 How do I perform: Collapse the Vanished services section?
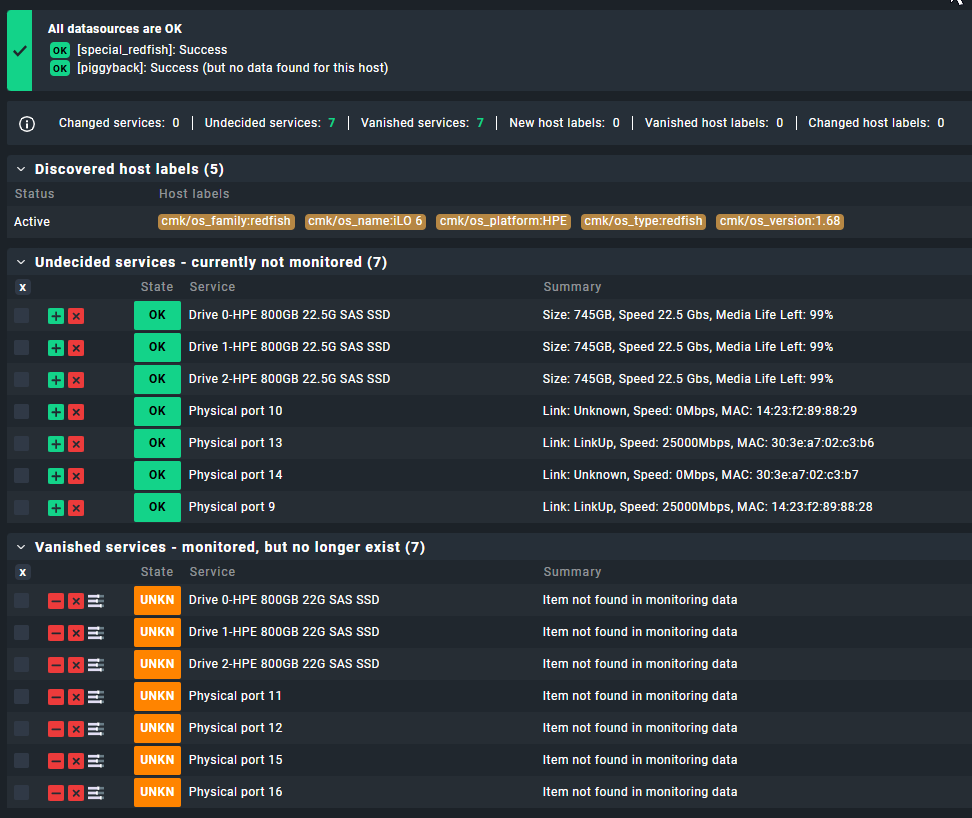click(21, 547)
